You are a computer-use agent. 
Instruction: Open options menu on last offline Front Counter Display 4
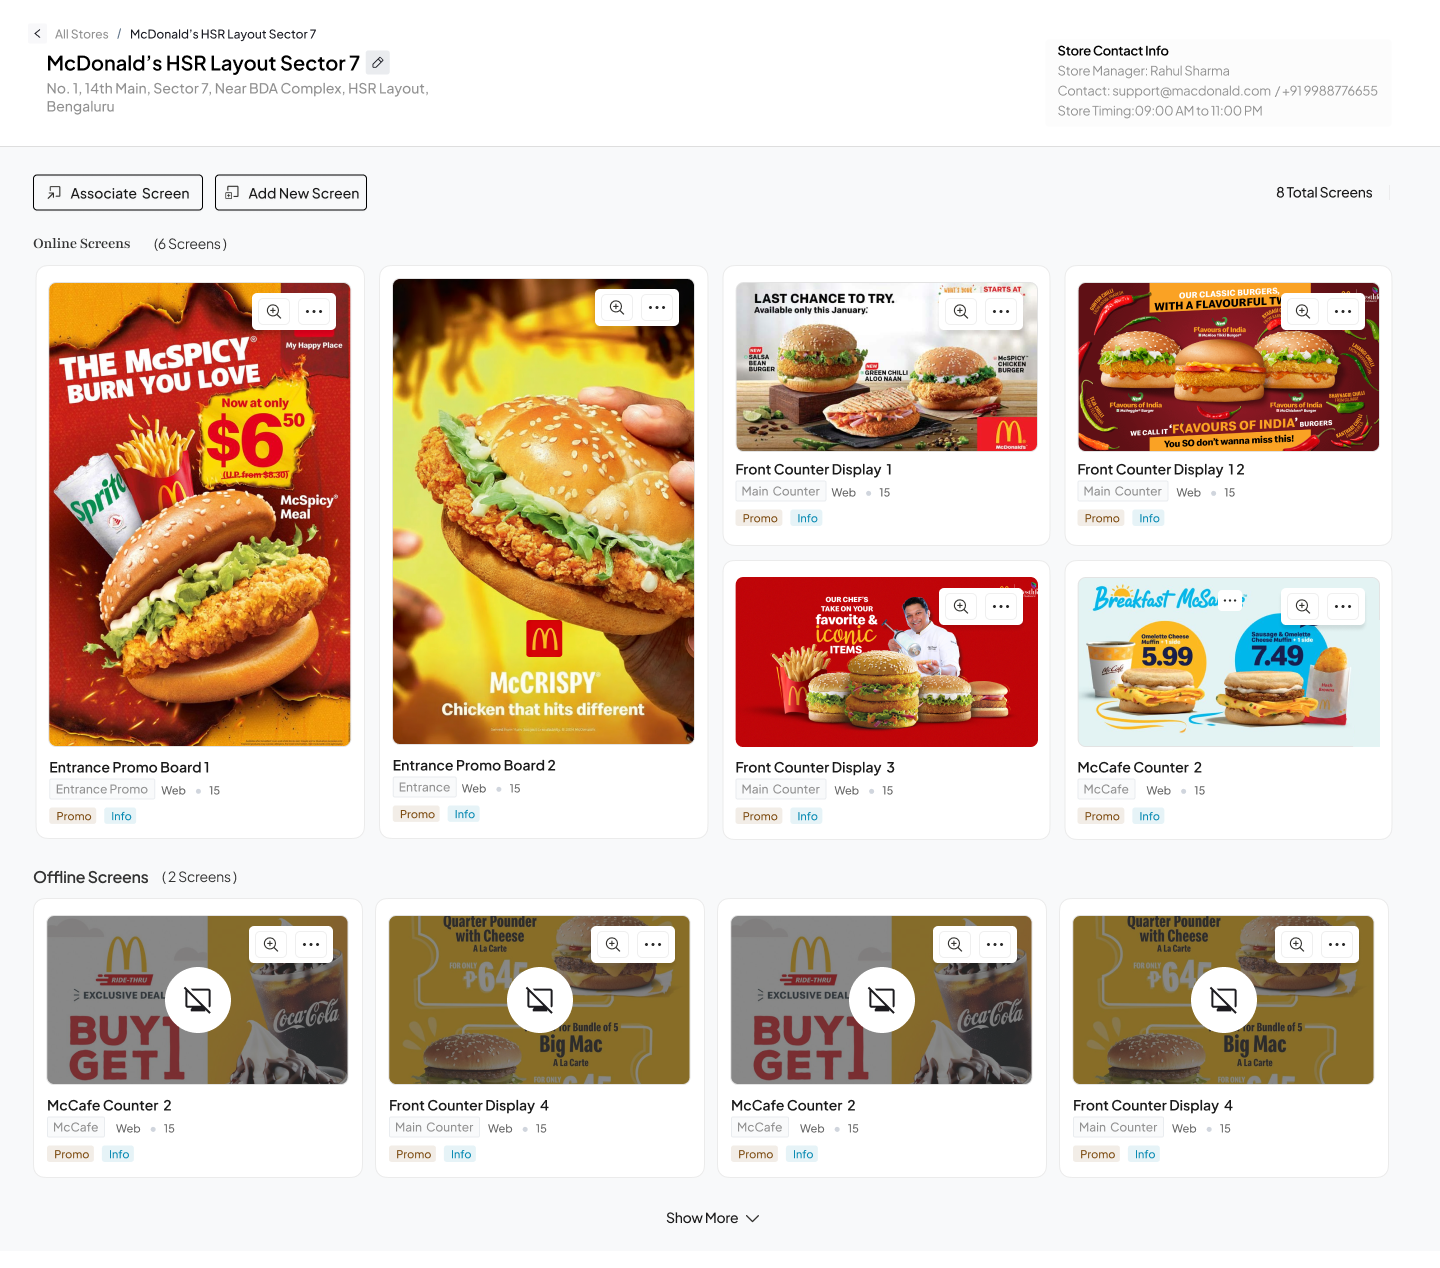click(x=1337, y=944)
